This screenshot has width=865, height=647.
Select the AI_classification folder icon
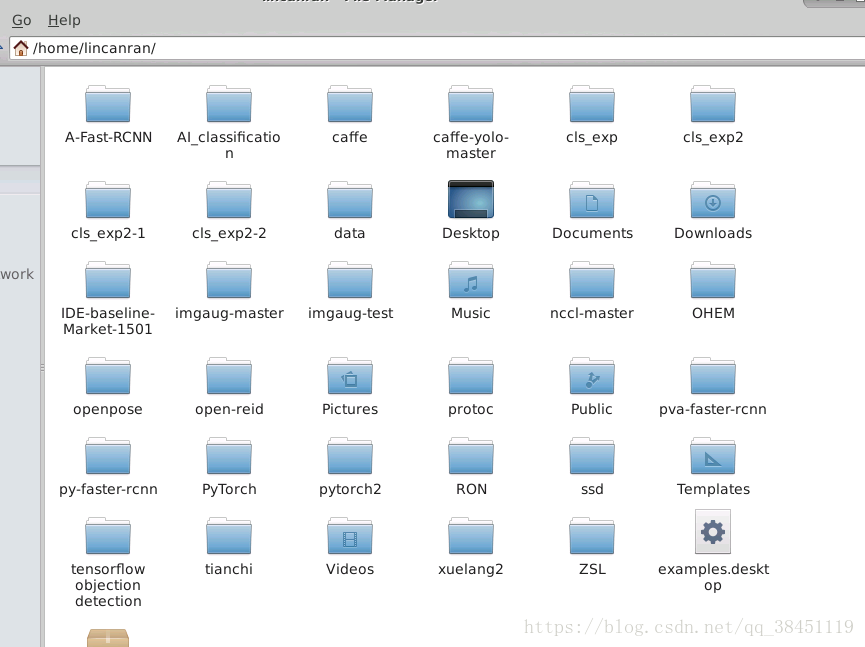(229, 104)
